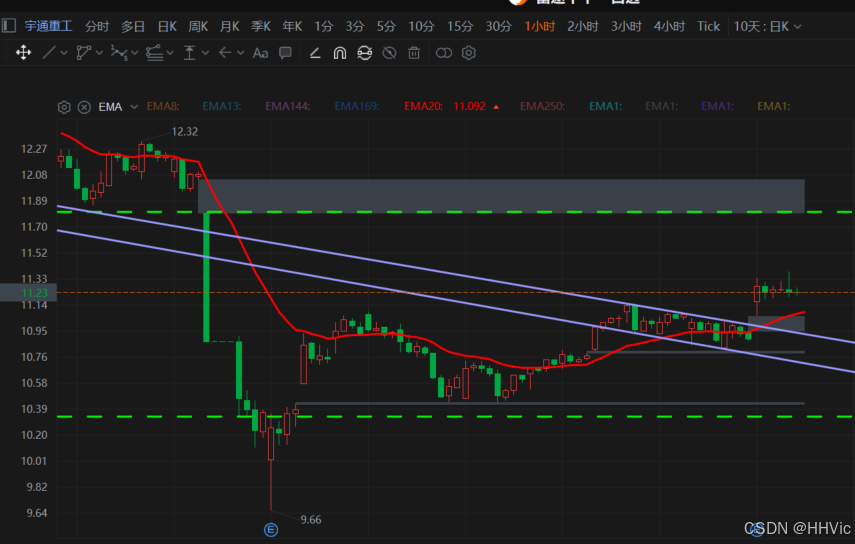
Task: Open the 10天:日K dropdown
Action: coord(767,26)
